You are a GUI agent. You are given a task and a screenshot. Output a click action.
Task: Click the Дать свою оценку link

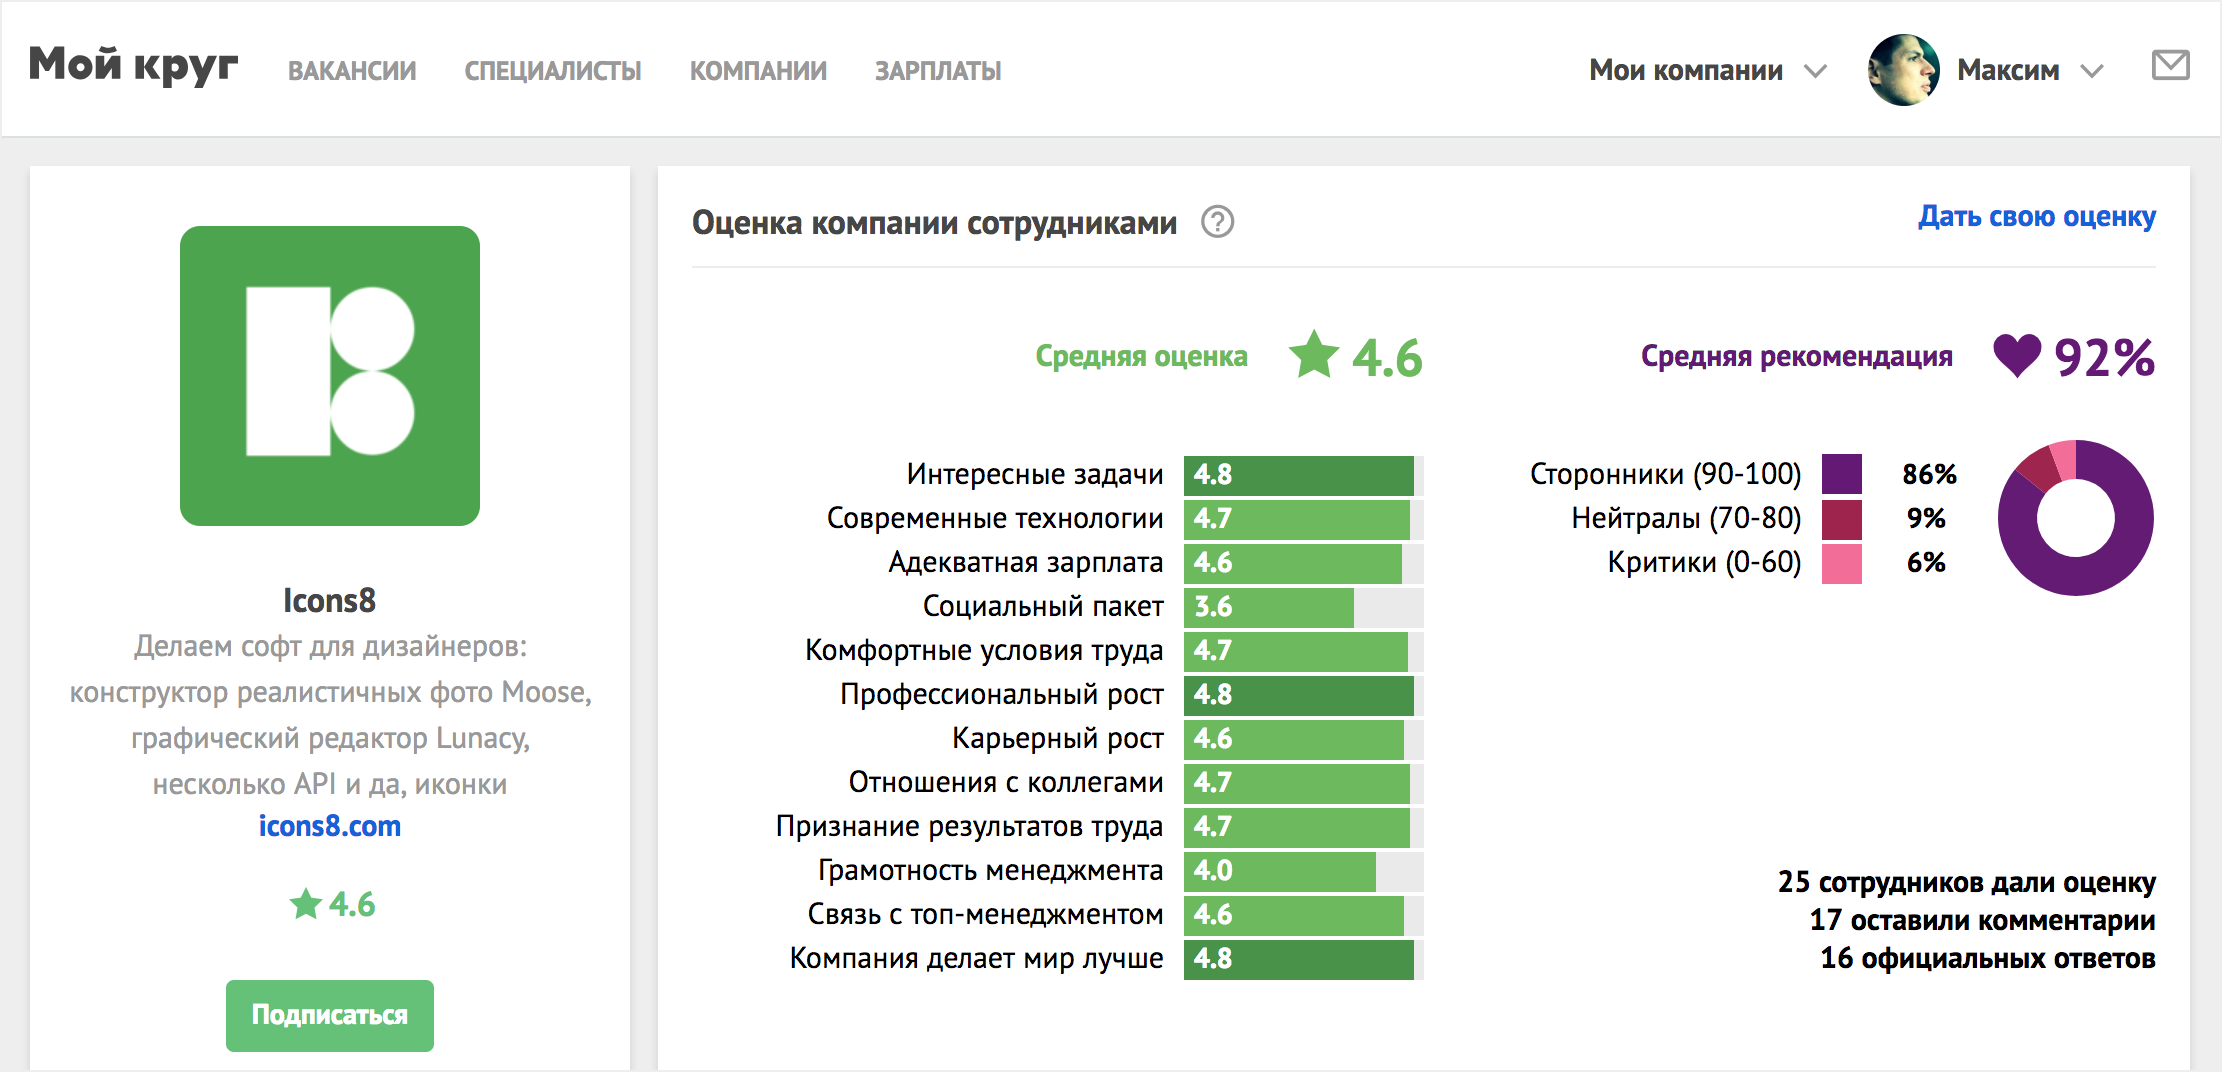click(2037, 216)
